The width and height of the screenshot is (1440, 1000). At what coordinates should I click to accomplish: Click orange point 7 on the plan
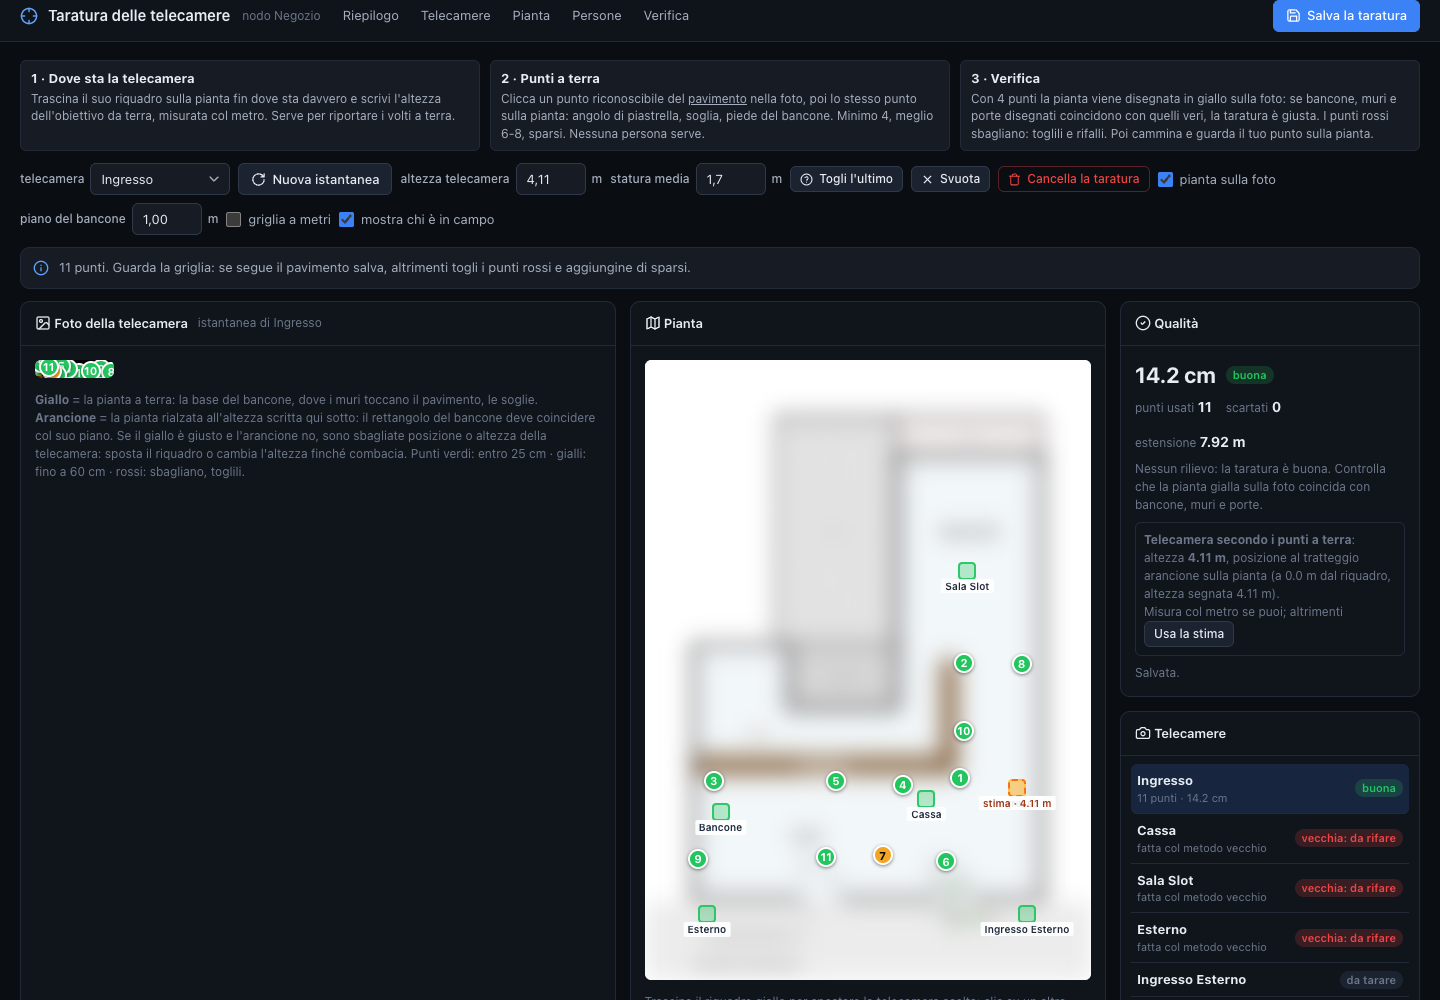pyautogui.click(x=883, y=855)
